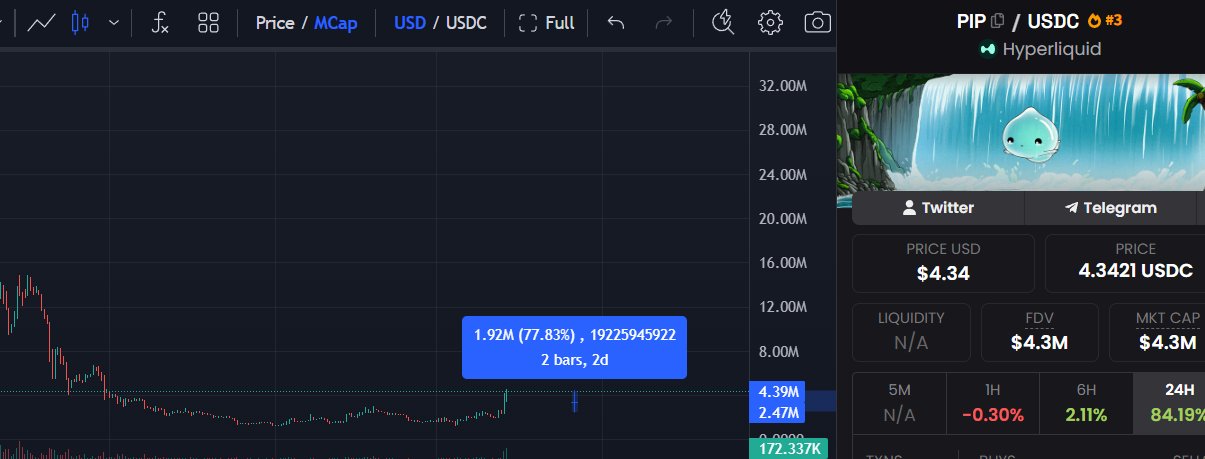This screenshot has width=1205, height=459.
Task: Expand the chart type dropdown arrow
Action: [x=114, y=22]
